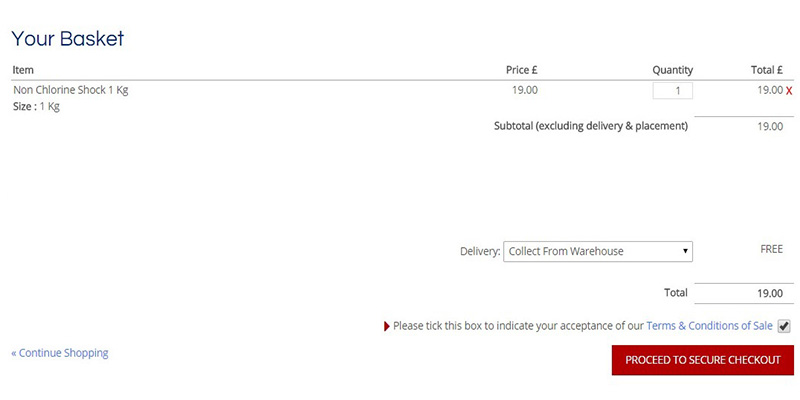Remove item using the red X
The height and width of the screenshot is (400, 800).
789,91
